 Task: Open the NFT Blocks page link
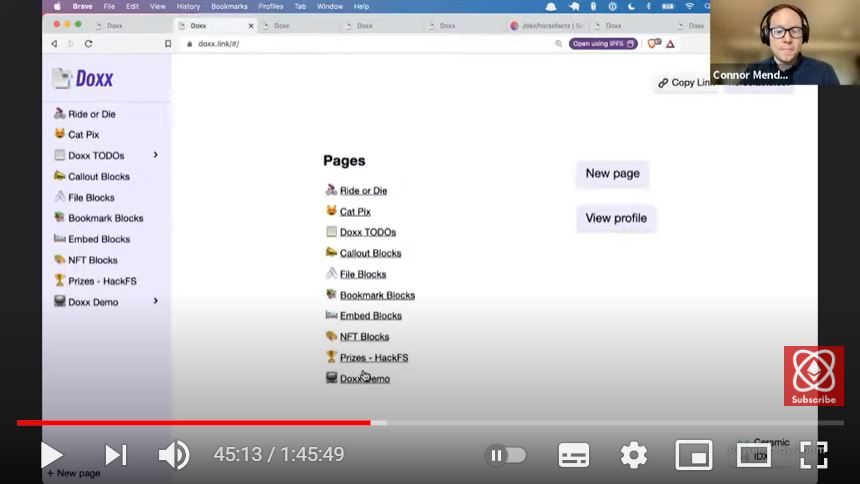[x=364, y=336]
